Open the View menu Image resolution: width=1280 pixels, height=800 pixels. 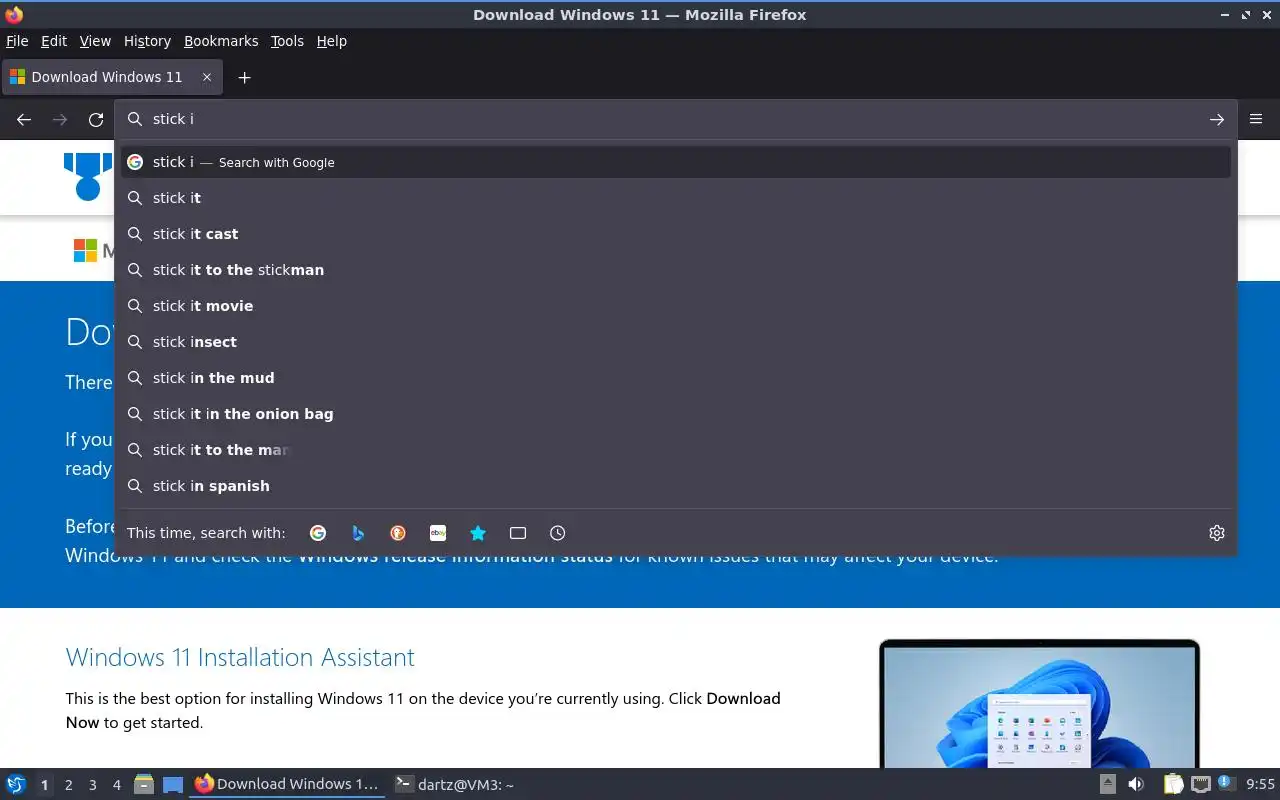[x=95, y=41]
